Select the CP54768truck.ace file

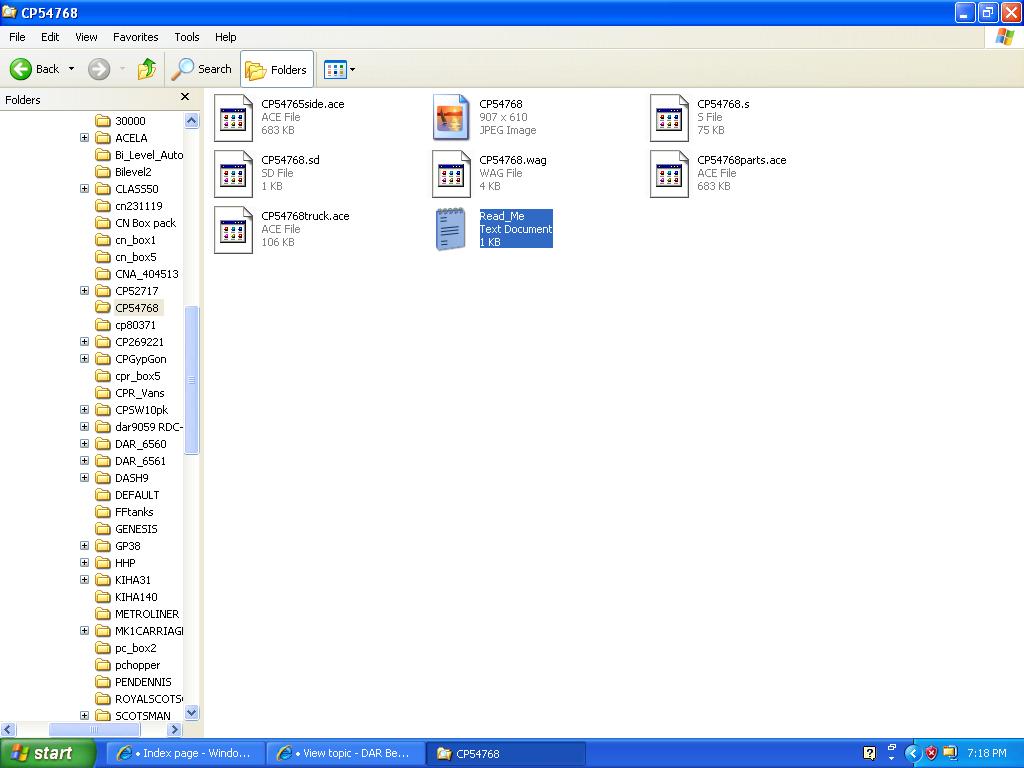coord(233,229)
